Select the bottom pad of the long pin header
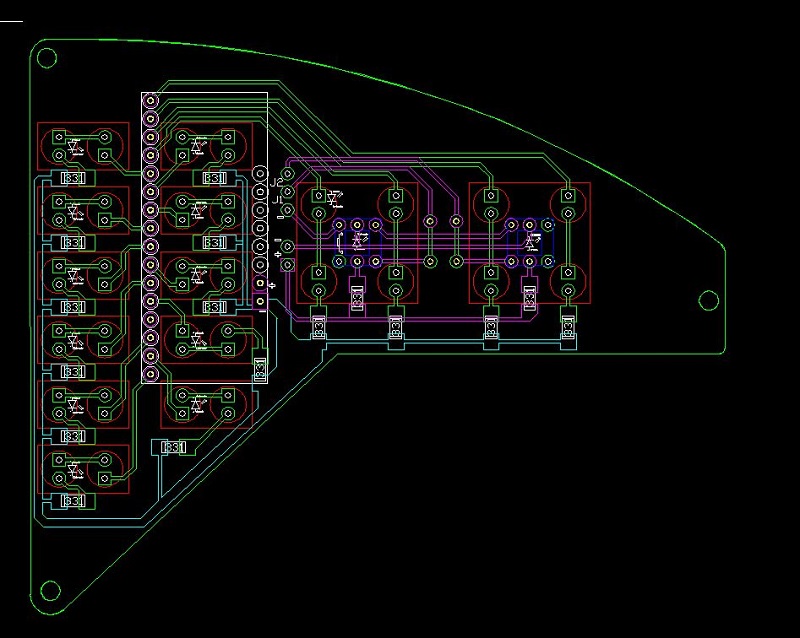Viewport: 800px width, 638px height. coord(150,374)
